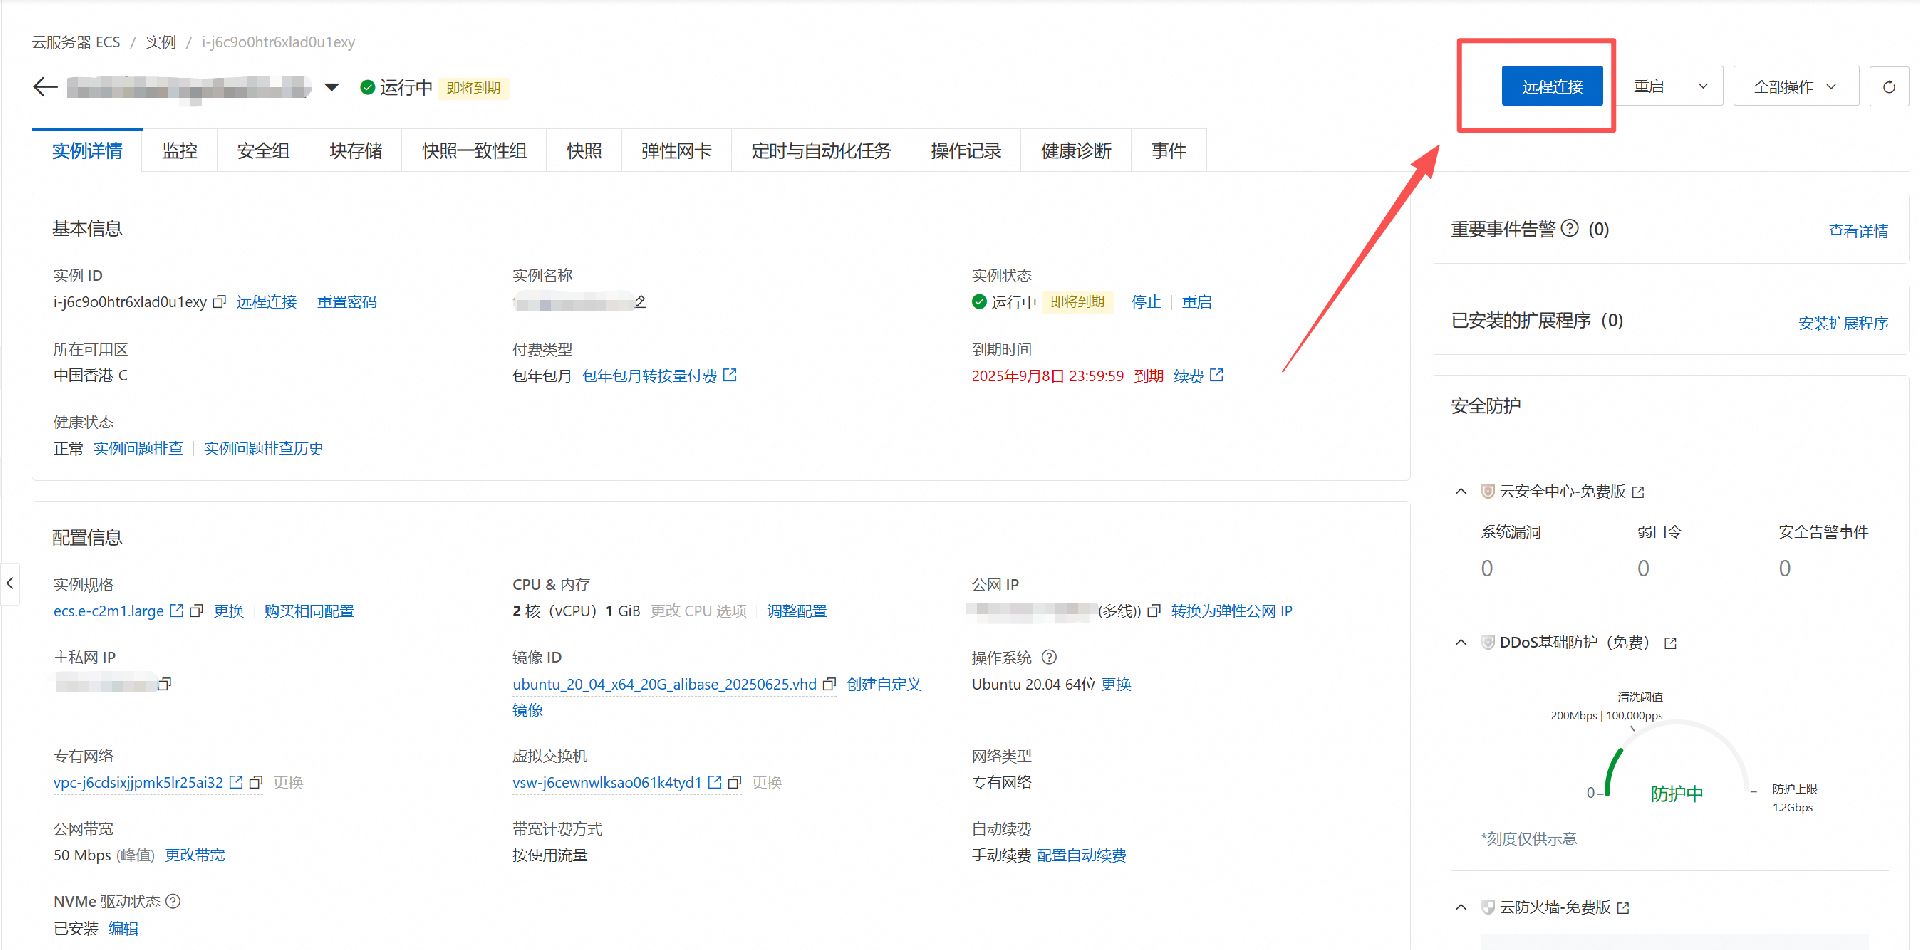The width and height of the screenshot is (1920, 950).
Task: Click the refresh icon in top right
Action: (x=1888, y=87)
